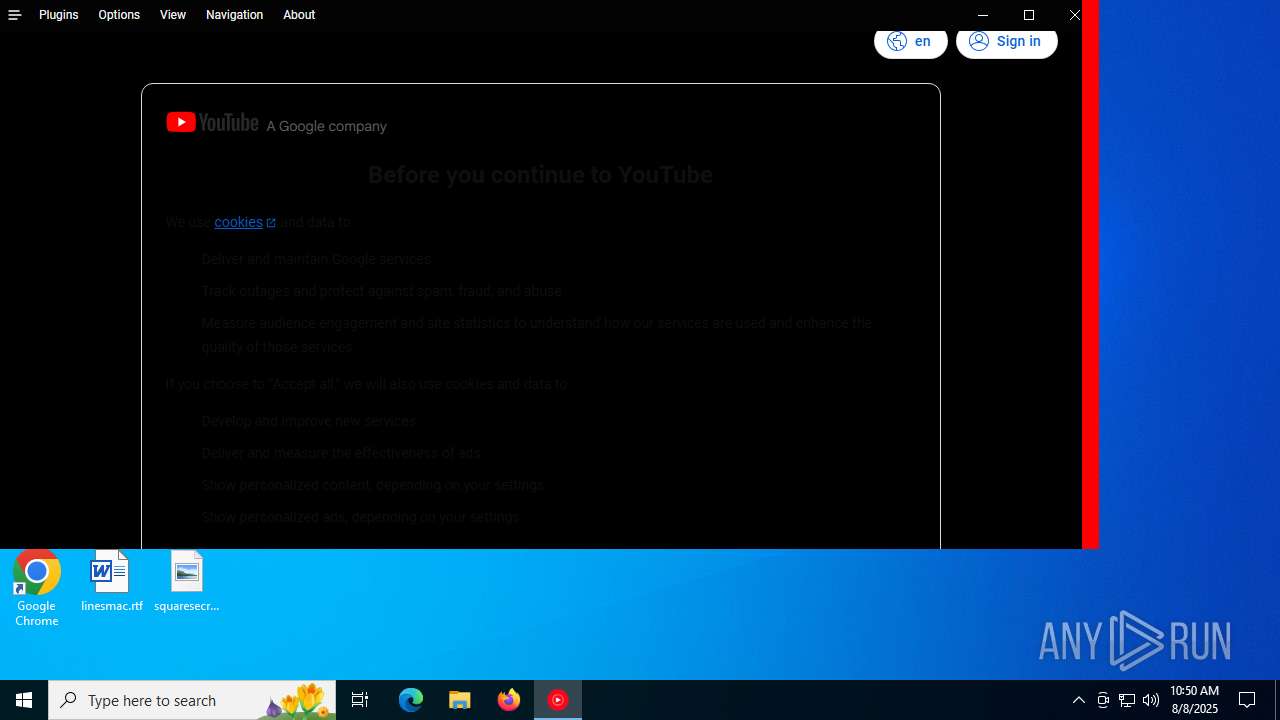This screenshot has width=1280, height=720.
Task: Maximize the app window
Action: coord(1029,15)
